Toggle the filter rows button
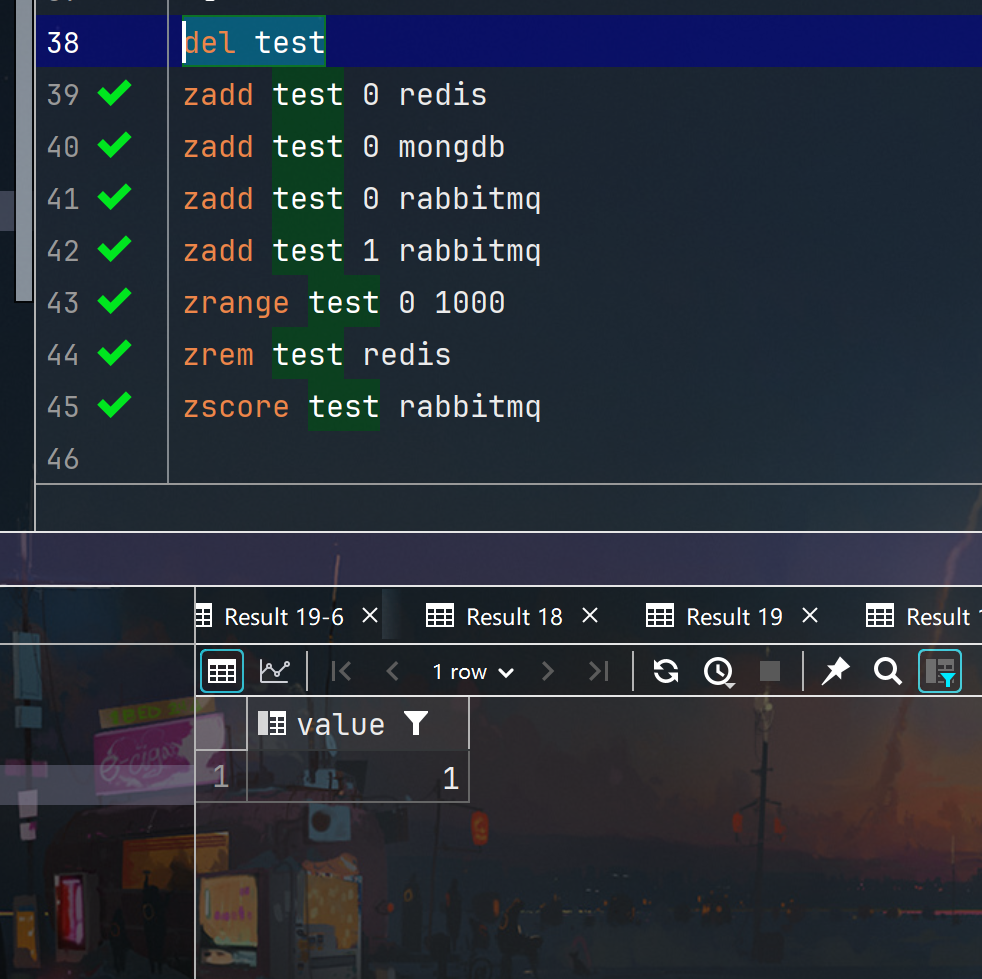 pyautogui.click(x=940, y=671)
